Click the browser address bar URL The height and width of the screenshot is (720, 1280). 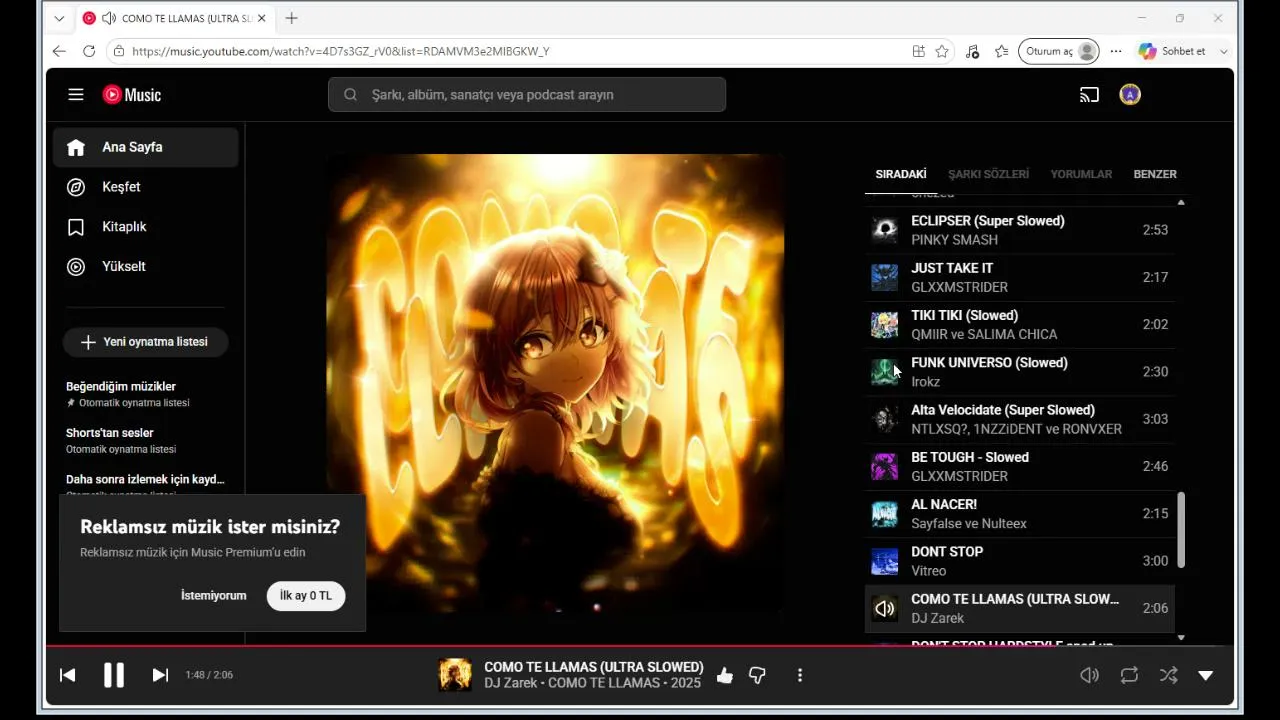click(x=340, y=51)
